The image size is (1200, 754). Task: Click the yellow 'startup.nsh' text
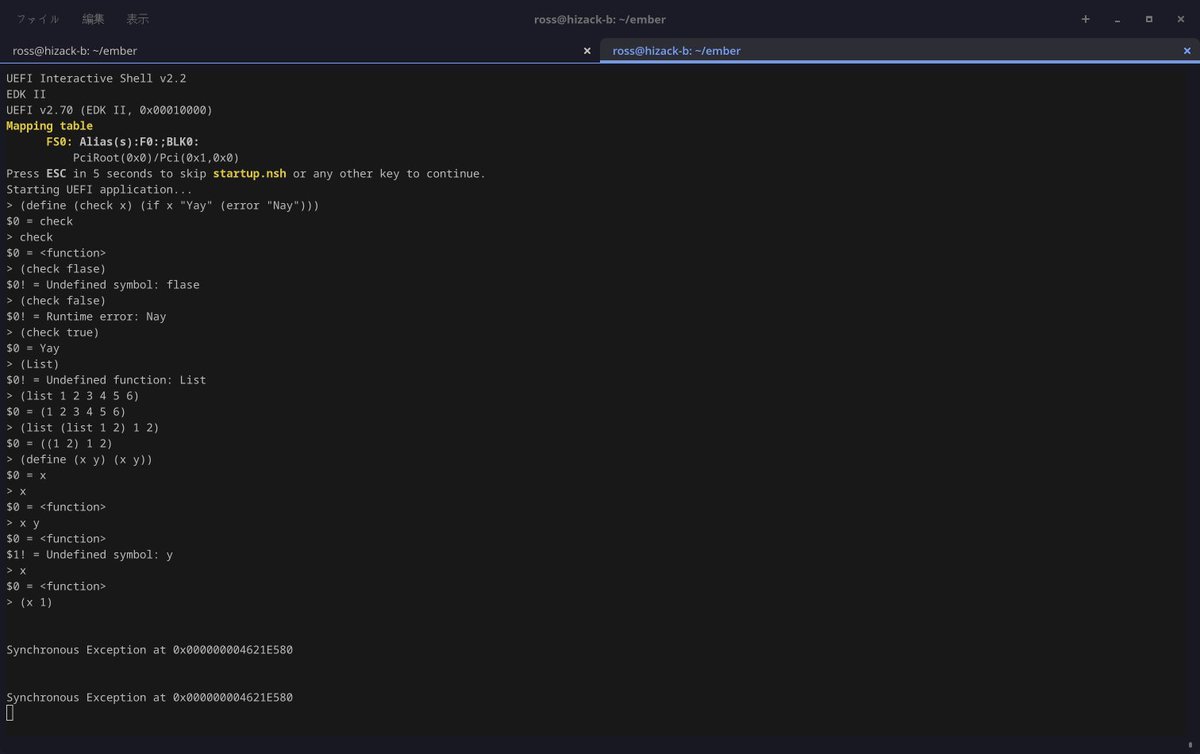(x=249, y=173)
